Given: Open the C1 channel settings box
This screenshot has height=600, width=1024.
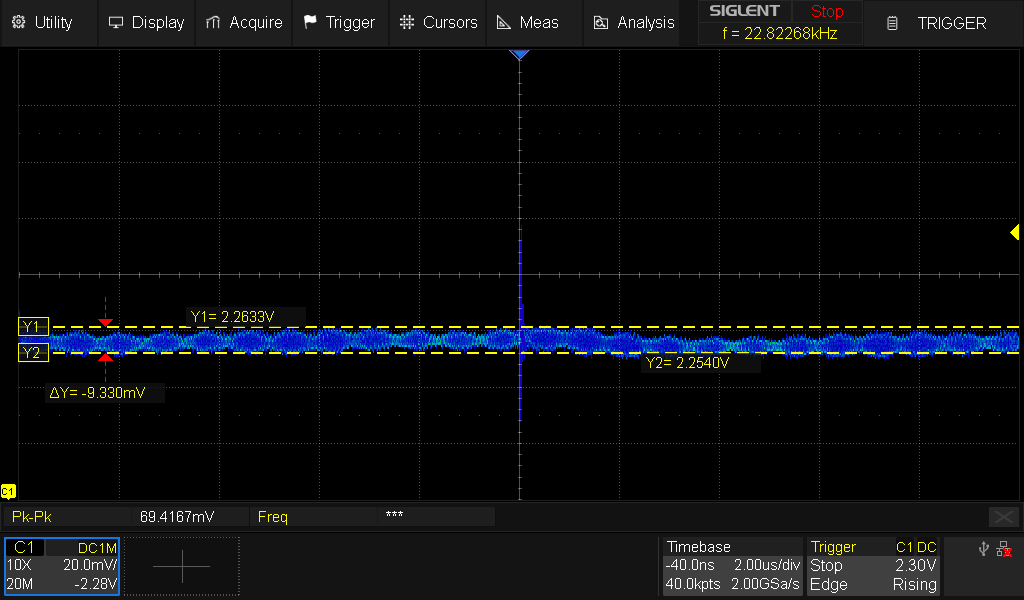Looking at the screenshot, I should 62,566.
